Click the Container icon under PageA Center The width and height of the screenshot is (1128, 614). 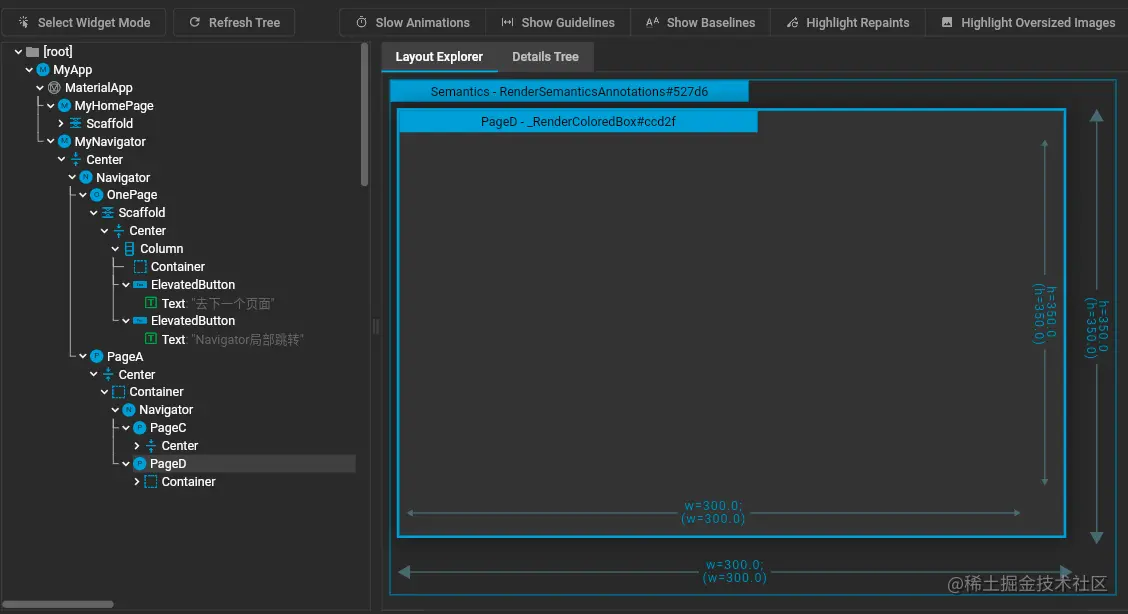(x=119, y=392)
